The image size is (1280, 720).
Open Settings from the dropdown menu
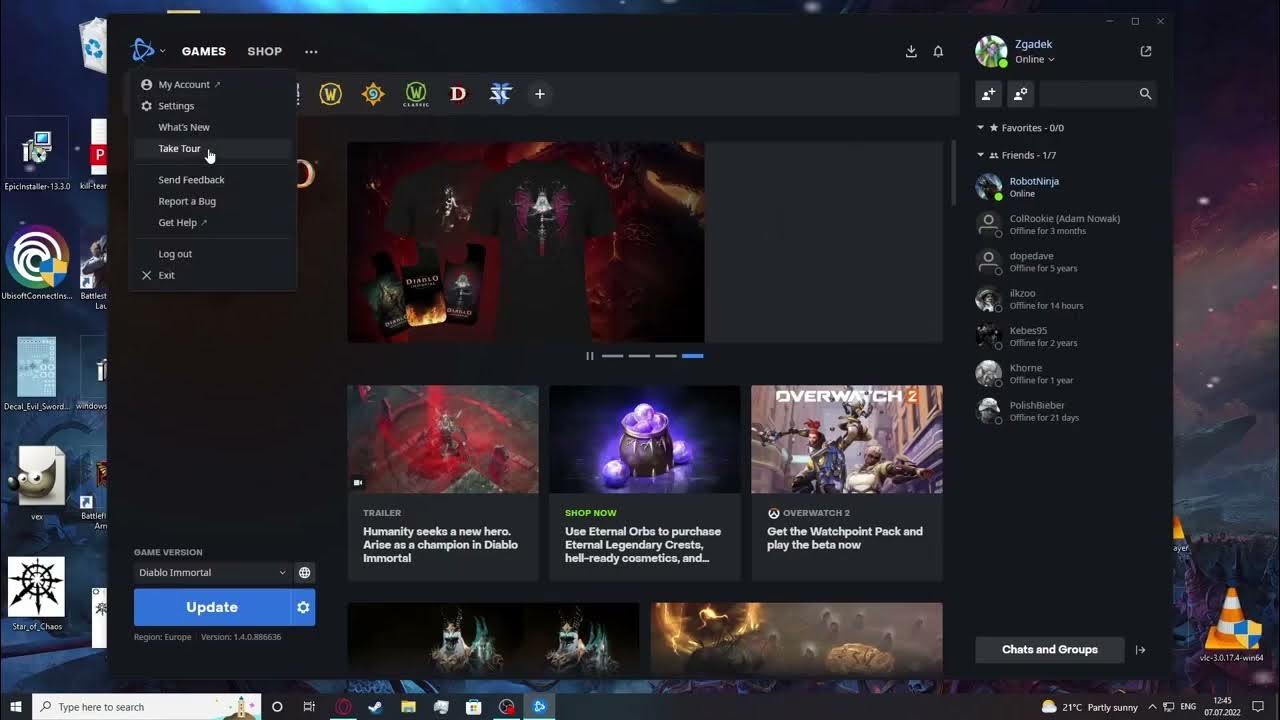[x=212, y=106]
